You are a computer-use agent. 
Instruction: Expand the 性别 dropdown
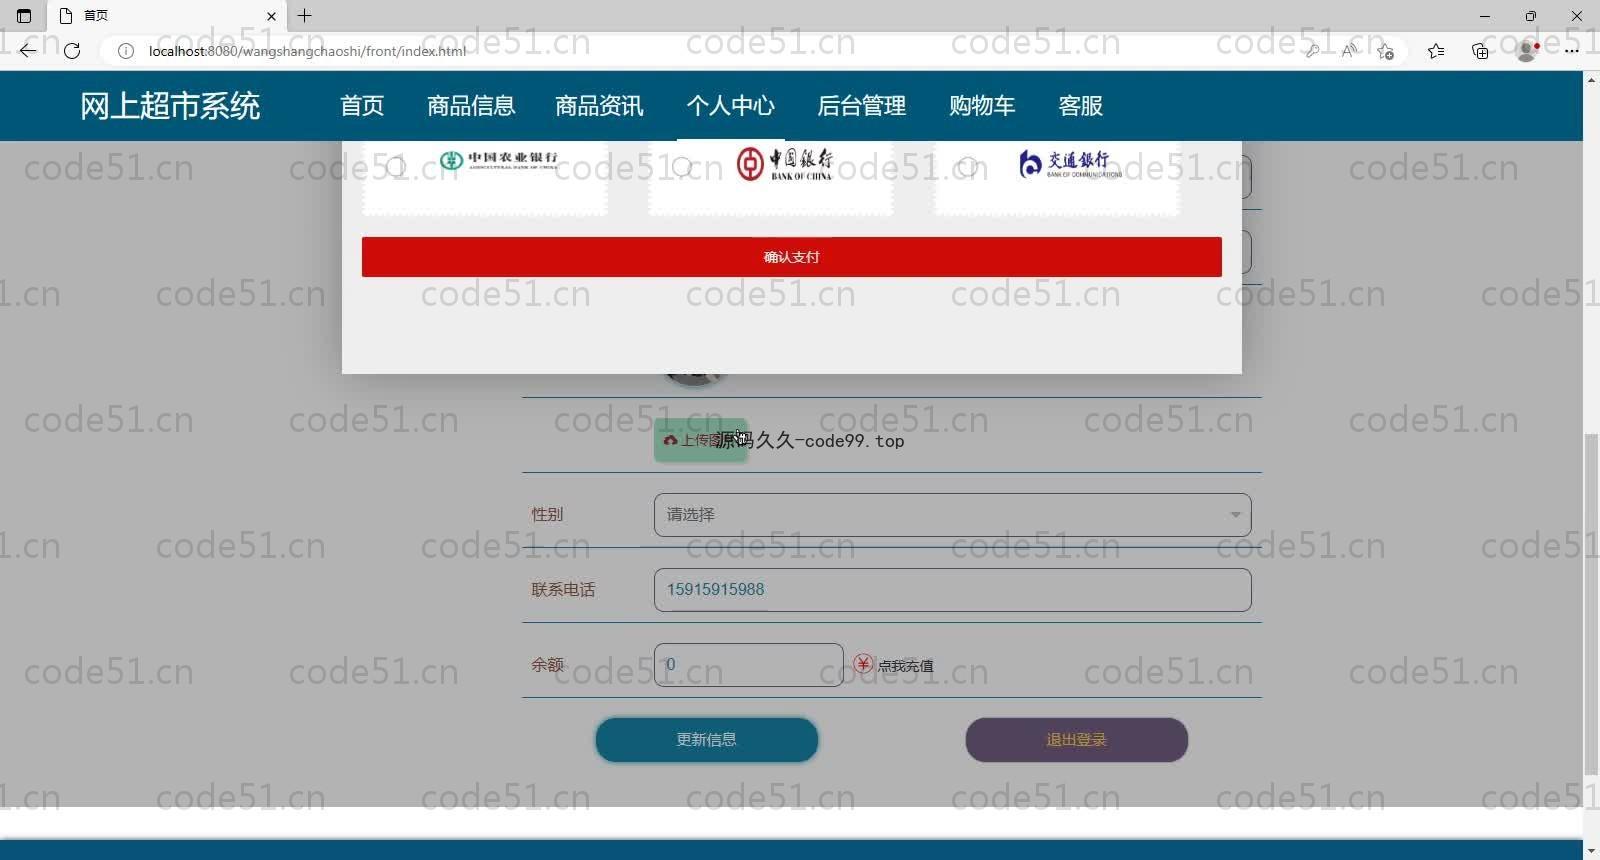[x=952, y=515]
